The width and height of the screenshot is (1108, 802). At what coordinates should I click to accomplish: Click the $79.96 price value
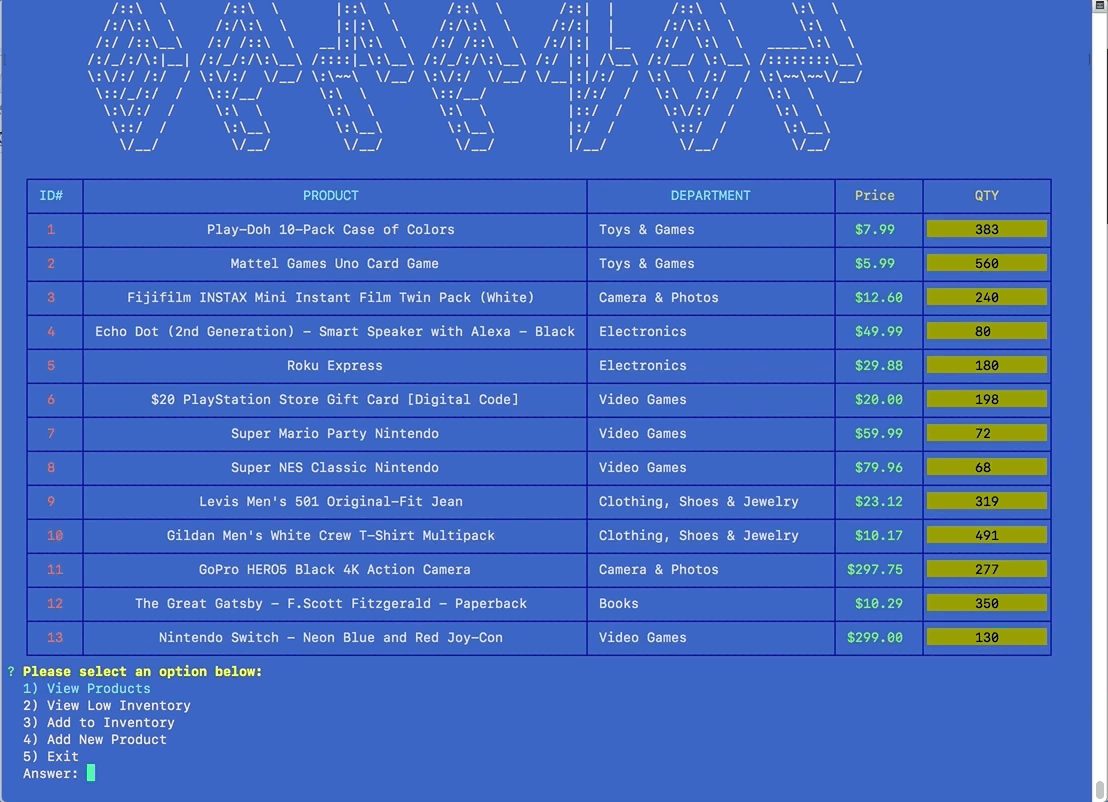pyautogui.click(x=878, y=467)
